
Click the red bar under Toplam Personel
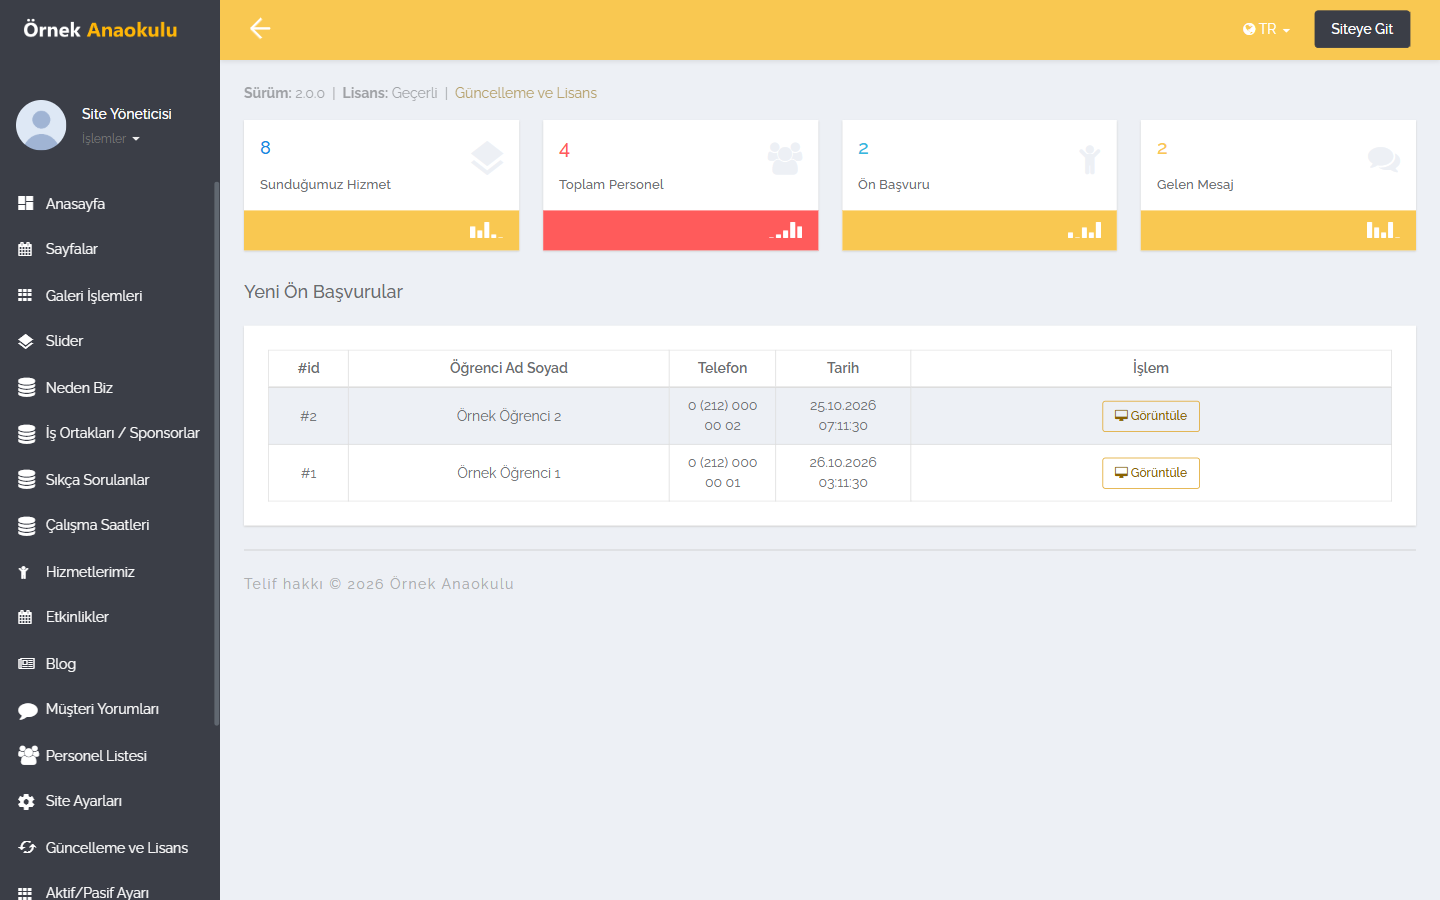[680, 230]
